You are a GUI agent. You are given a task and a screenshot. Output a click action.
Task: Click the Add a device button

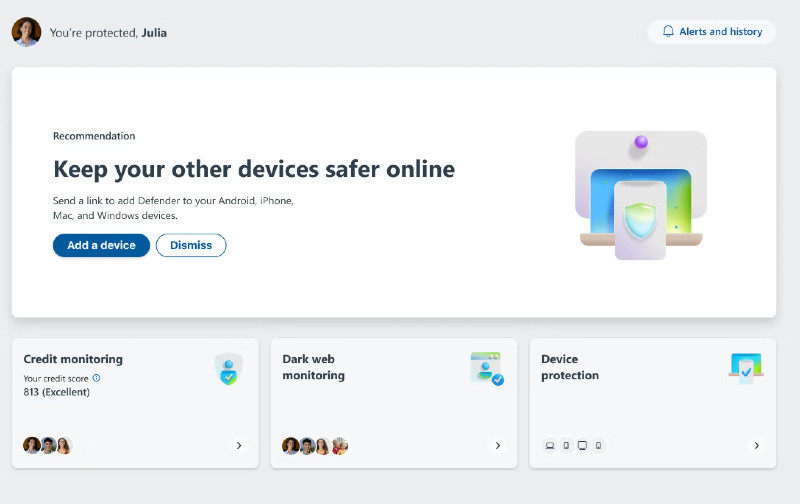101,245
